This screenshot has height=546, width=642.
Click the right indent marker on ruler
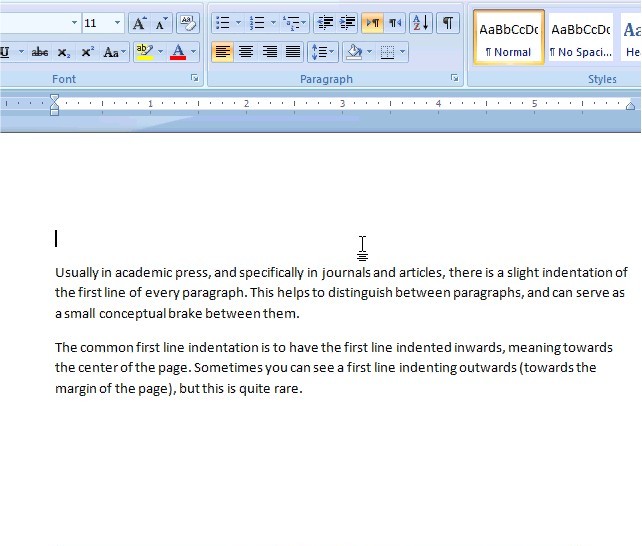(x=631, y=106)
